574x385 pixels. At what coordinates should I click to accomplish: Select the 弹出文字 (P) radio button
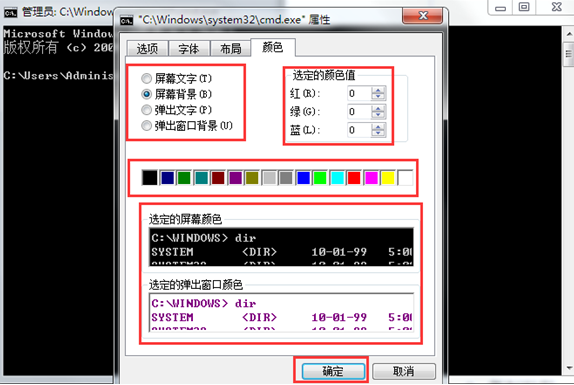tap(146, 110)
